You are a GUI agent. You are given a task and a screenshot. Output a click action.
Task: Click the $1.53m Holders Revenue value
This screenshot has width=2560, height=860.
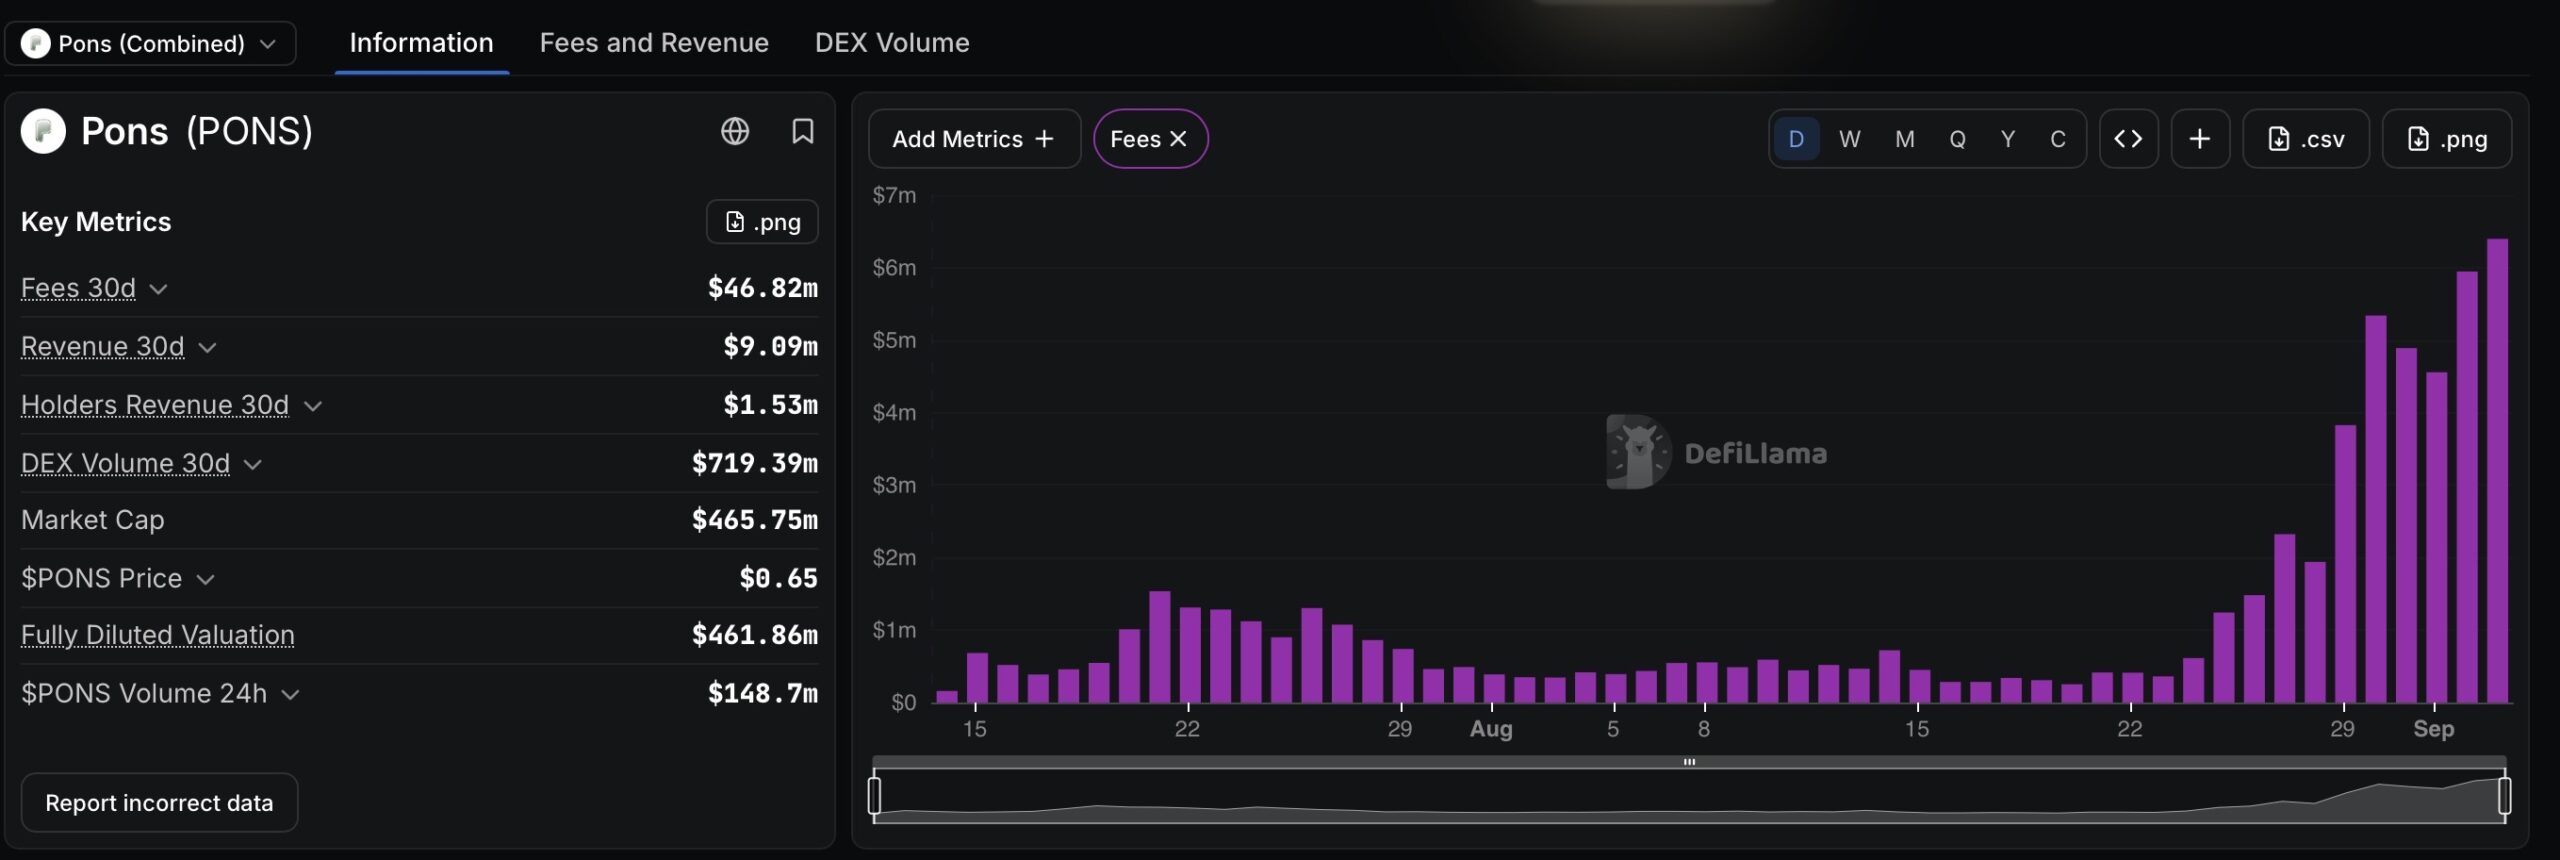pos(770,406)
